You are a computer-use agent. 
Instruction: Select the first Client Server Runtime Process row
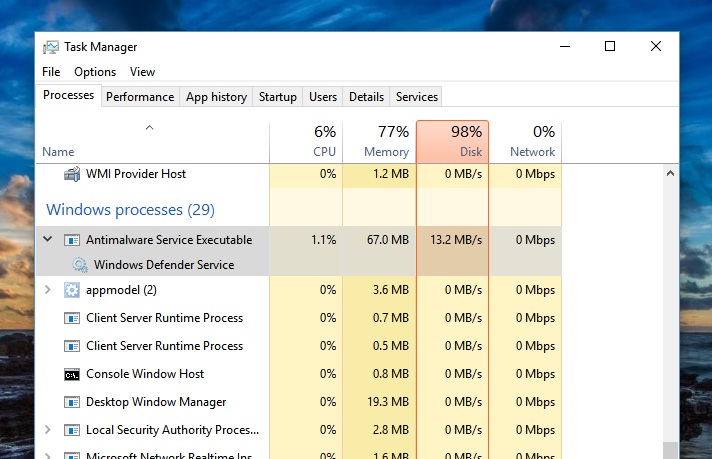(164, 318)
